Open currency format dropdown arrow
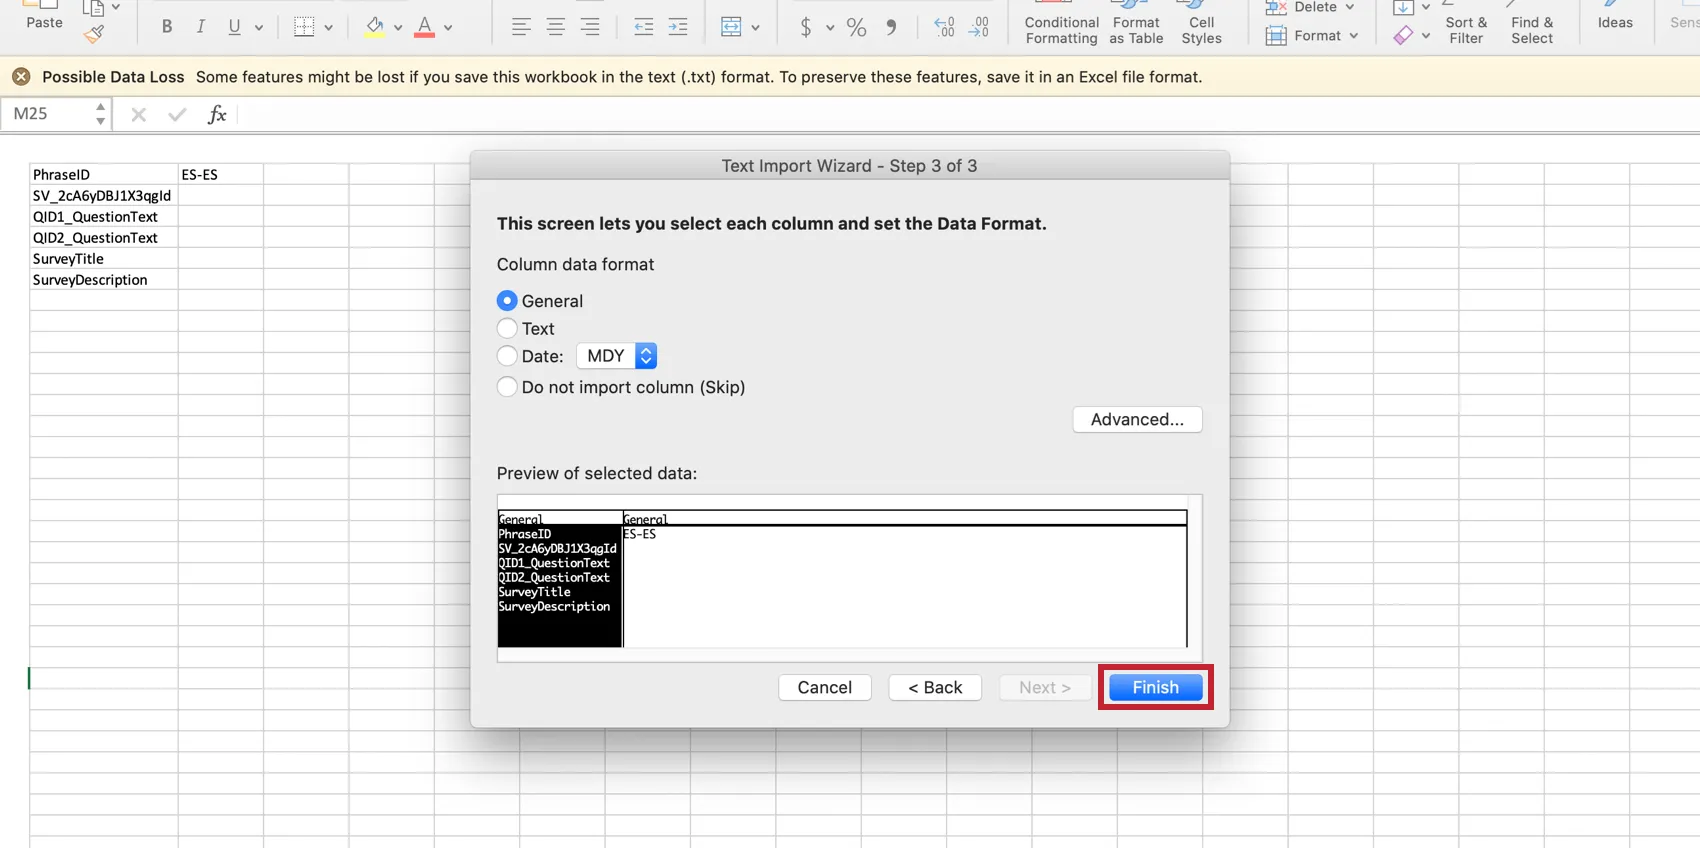Image resolution: width=1700 pixels, height=848 pixels. pos(830,28)
